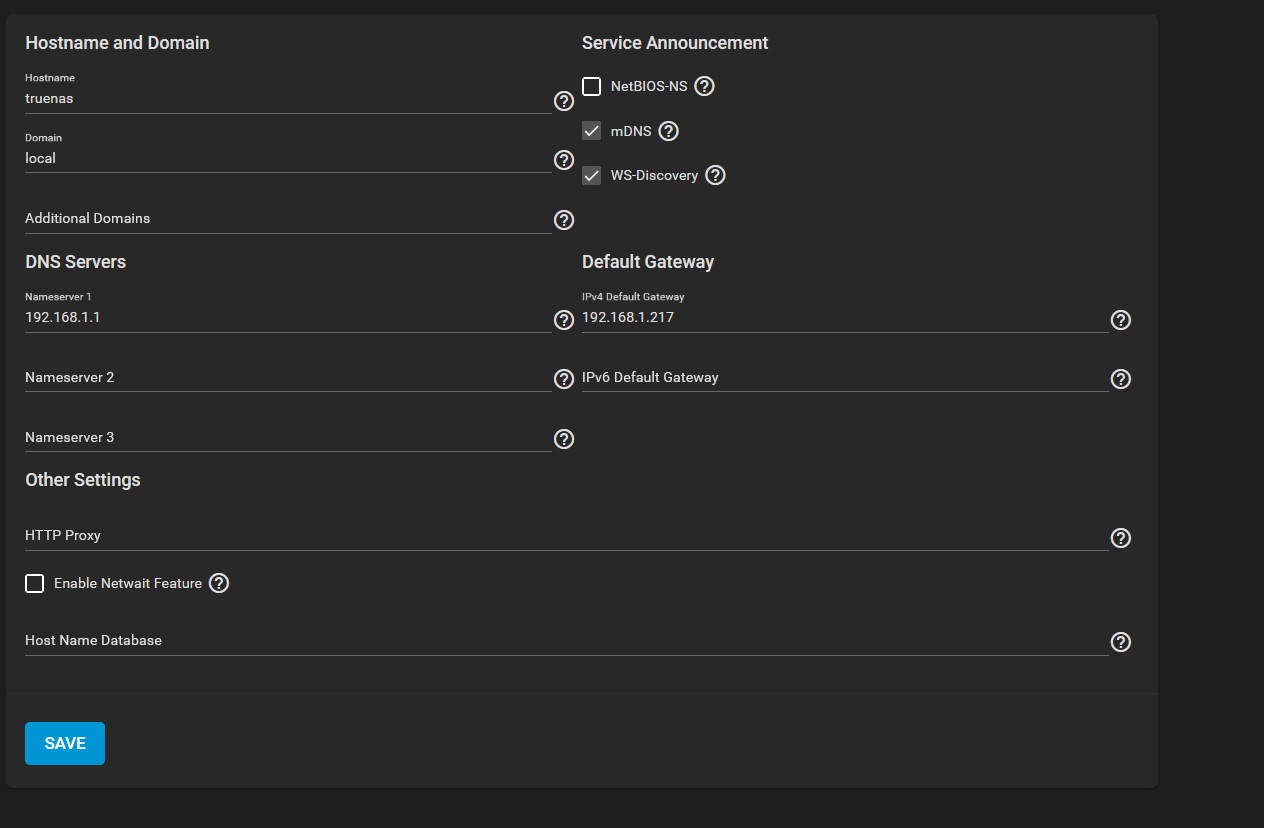1264x828 pixels.
Task: Click the Service Announcement heading
Action: pos(675,43)
